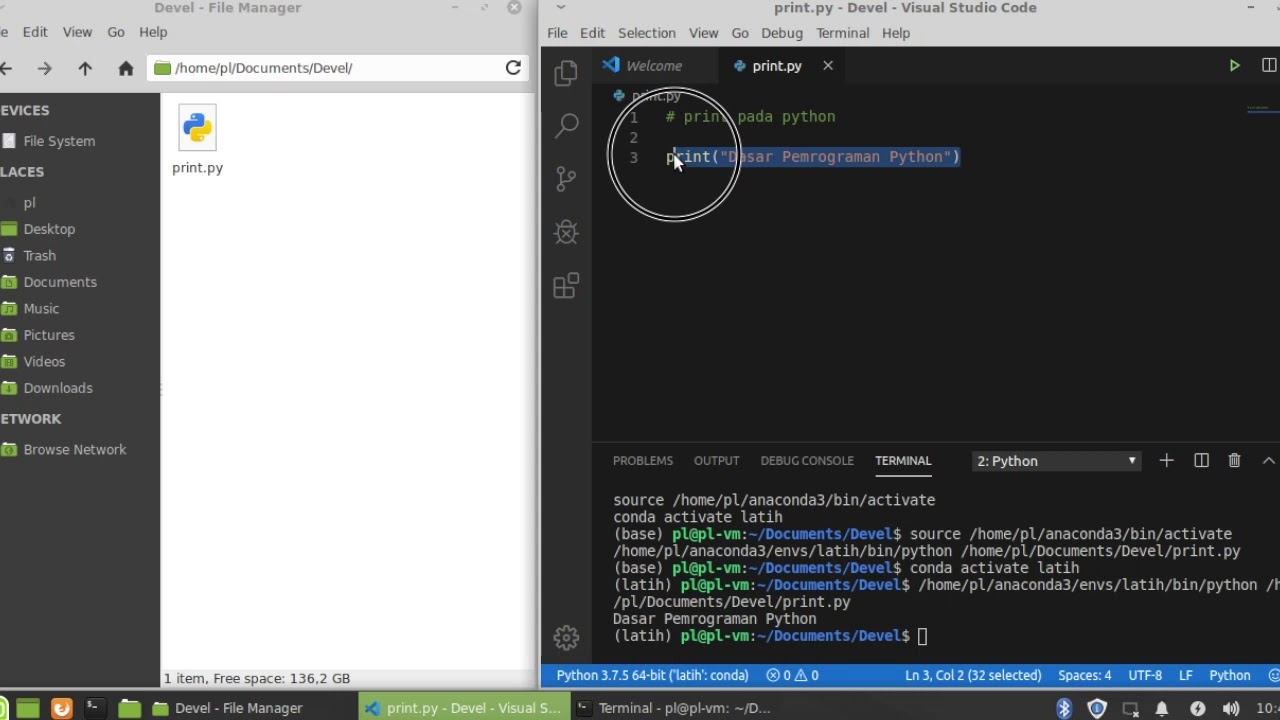Switch to DEBUG CONSOLE panel tab
The image size is (1280, 720).
click(807, 461)
